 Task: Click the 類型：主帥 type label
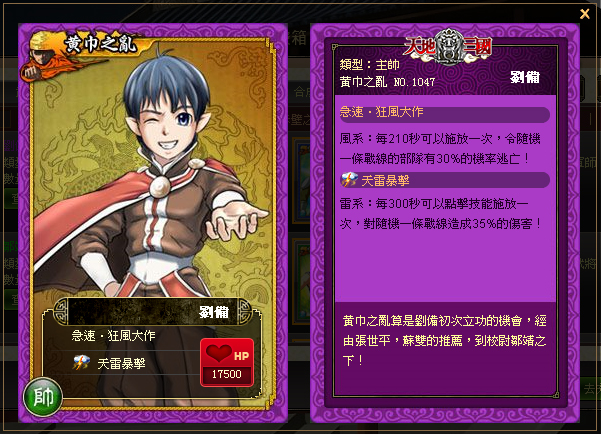tap(369, 65)
